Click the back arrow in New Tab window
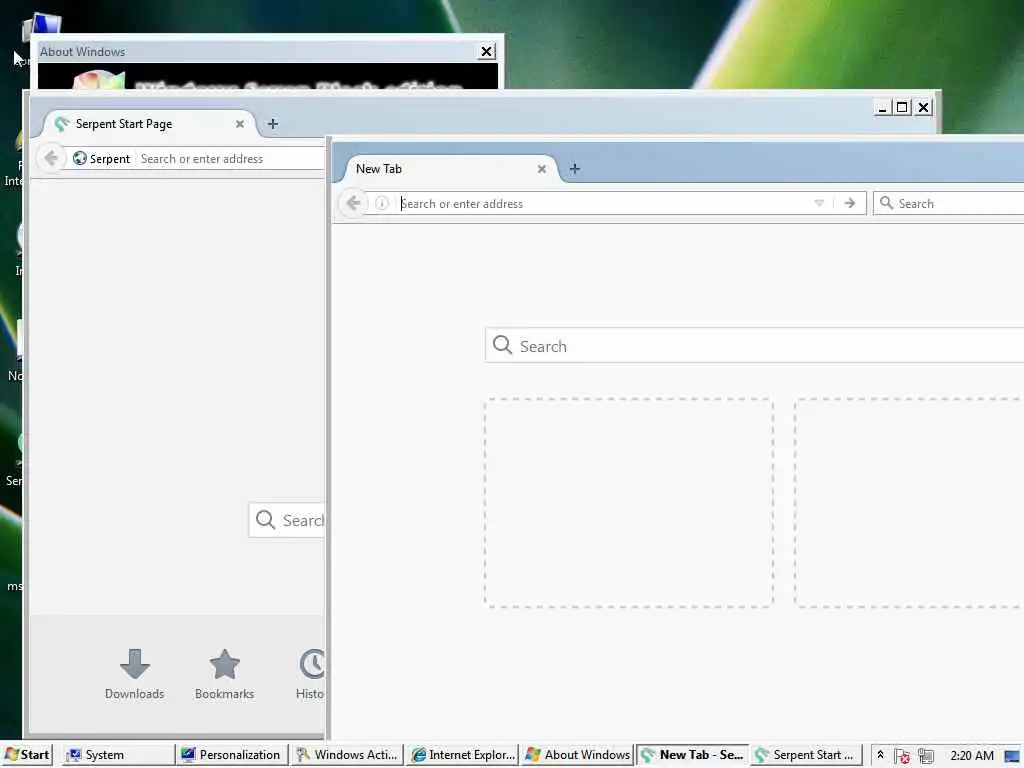Screen dimensions: 1024x768 point(353,203)
